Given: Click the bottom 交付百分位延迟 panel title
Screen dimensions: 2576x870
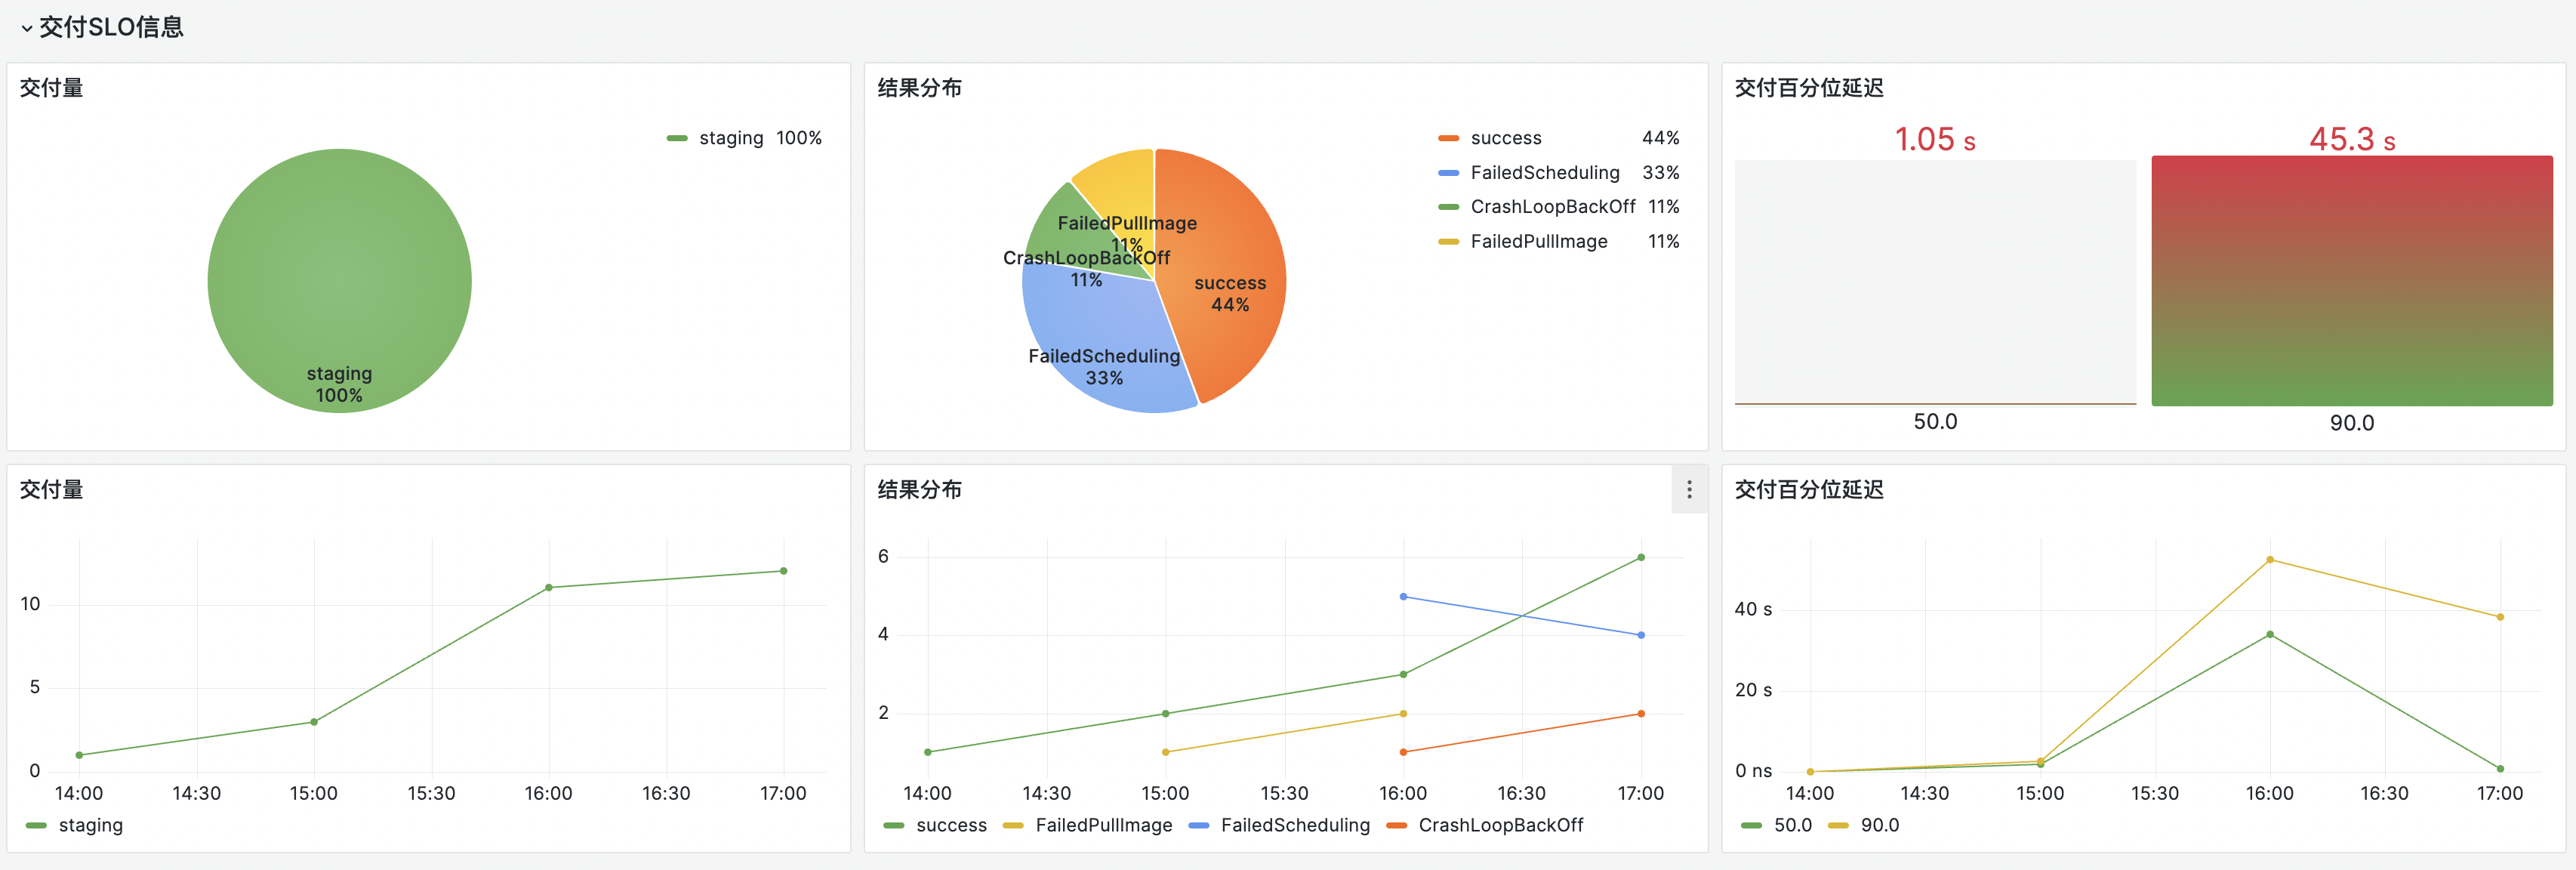Looking at the screenshot, I should tap(1808, 490).
